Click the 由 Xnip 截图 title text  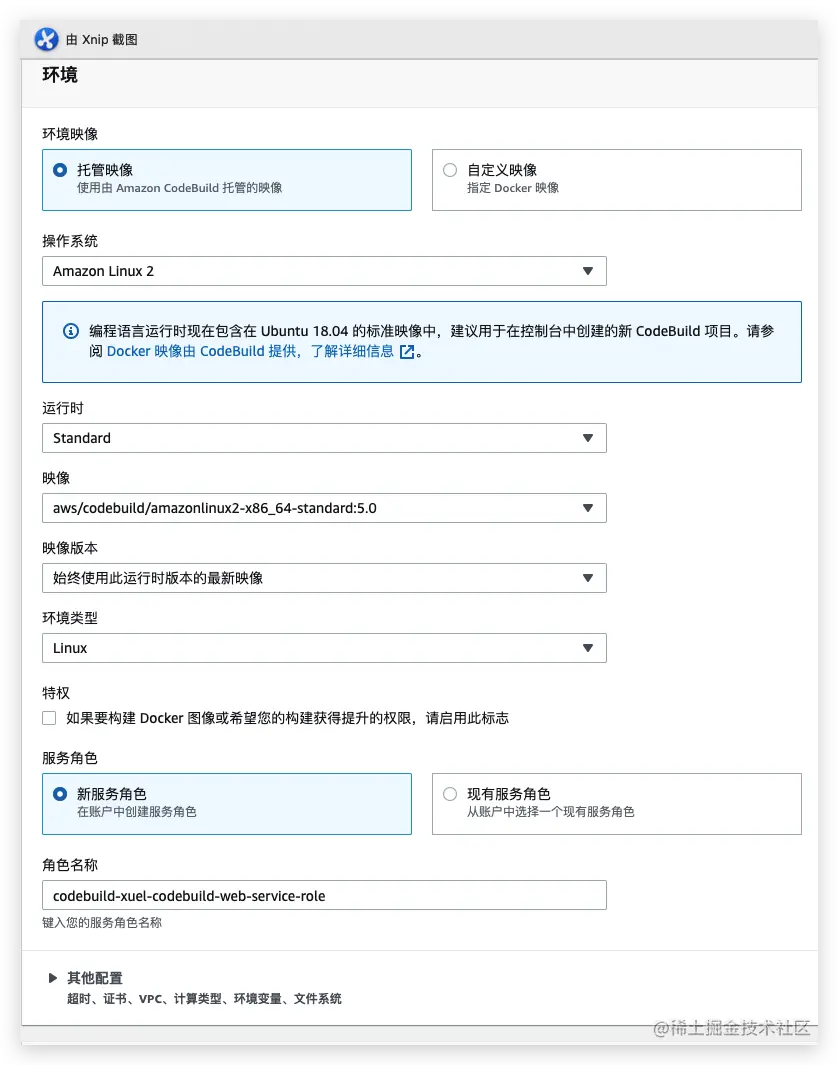click(102, 39)
